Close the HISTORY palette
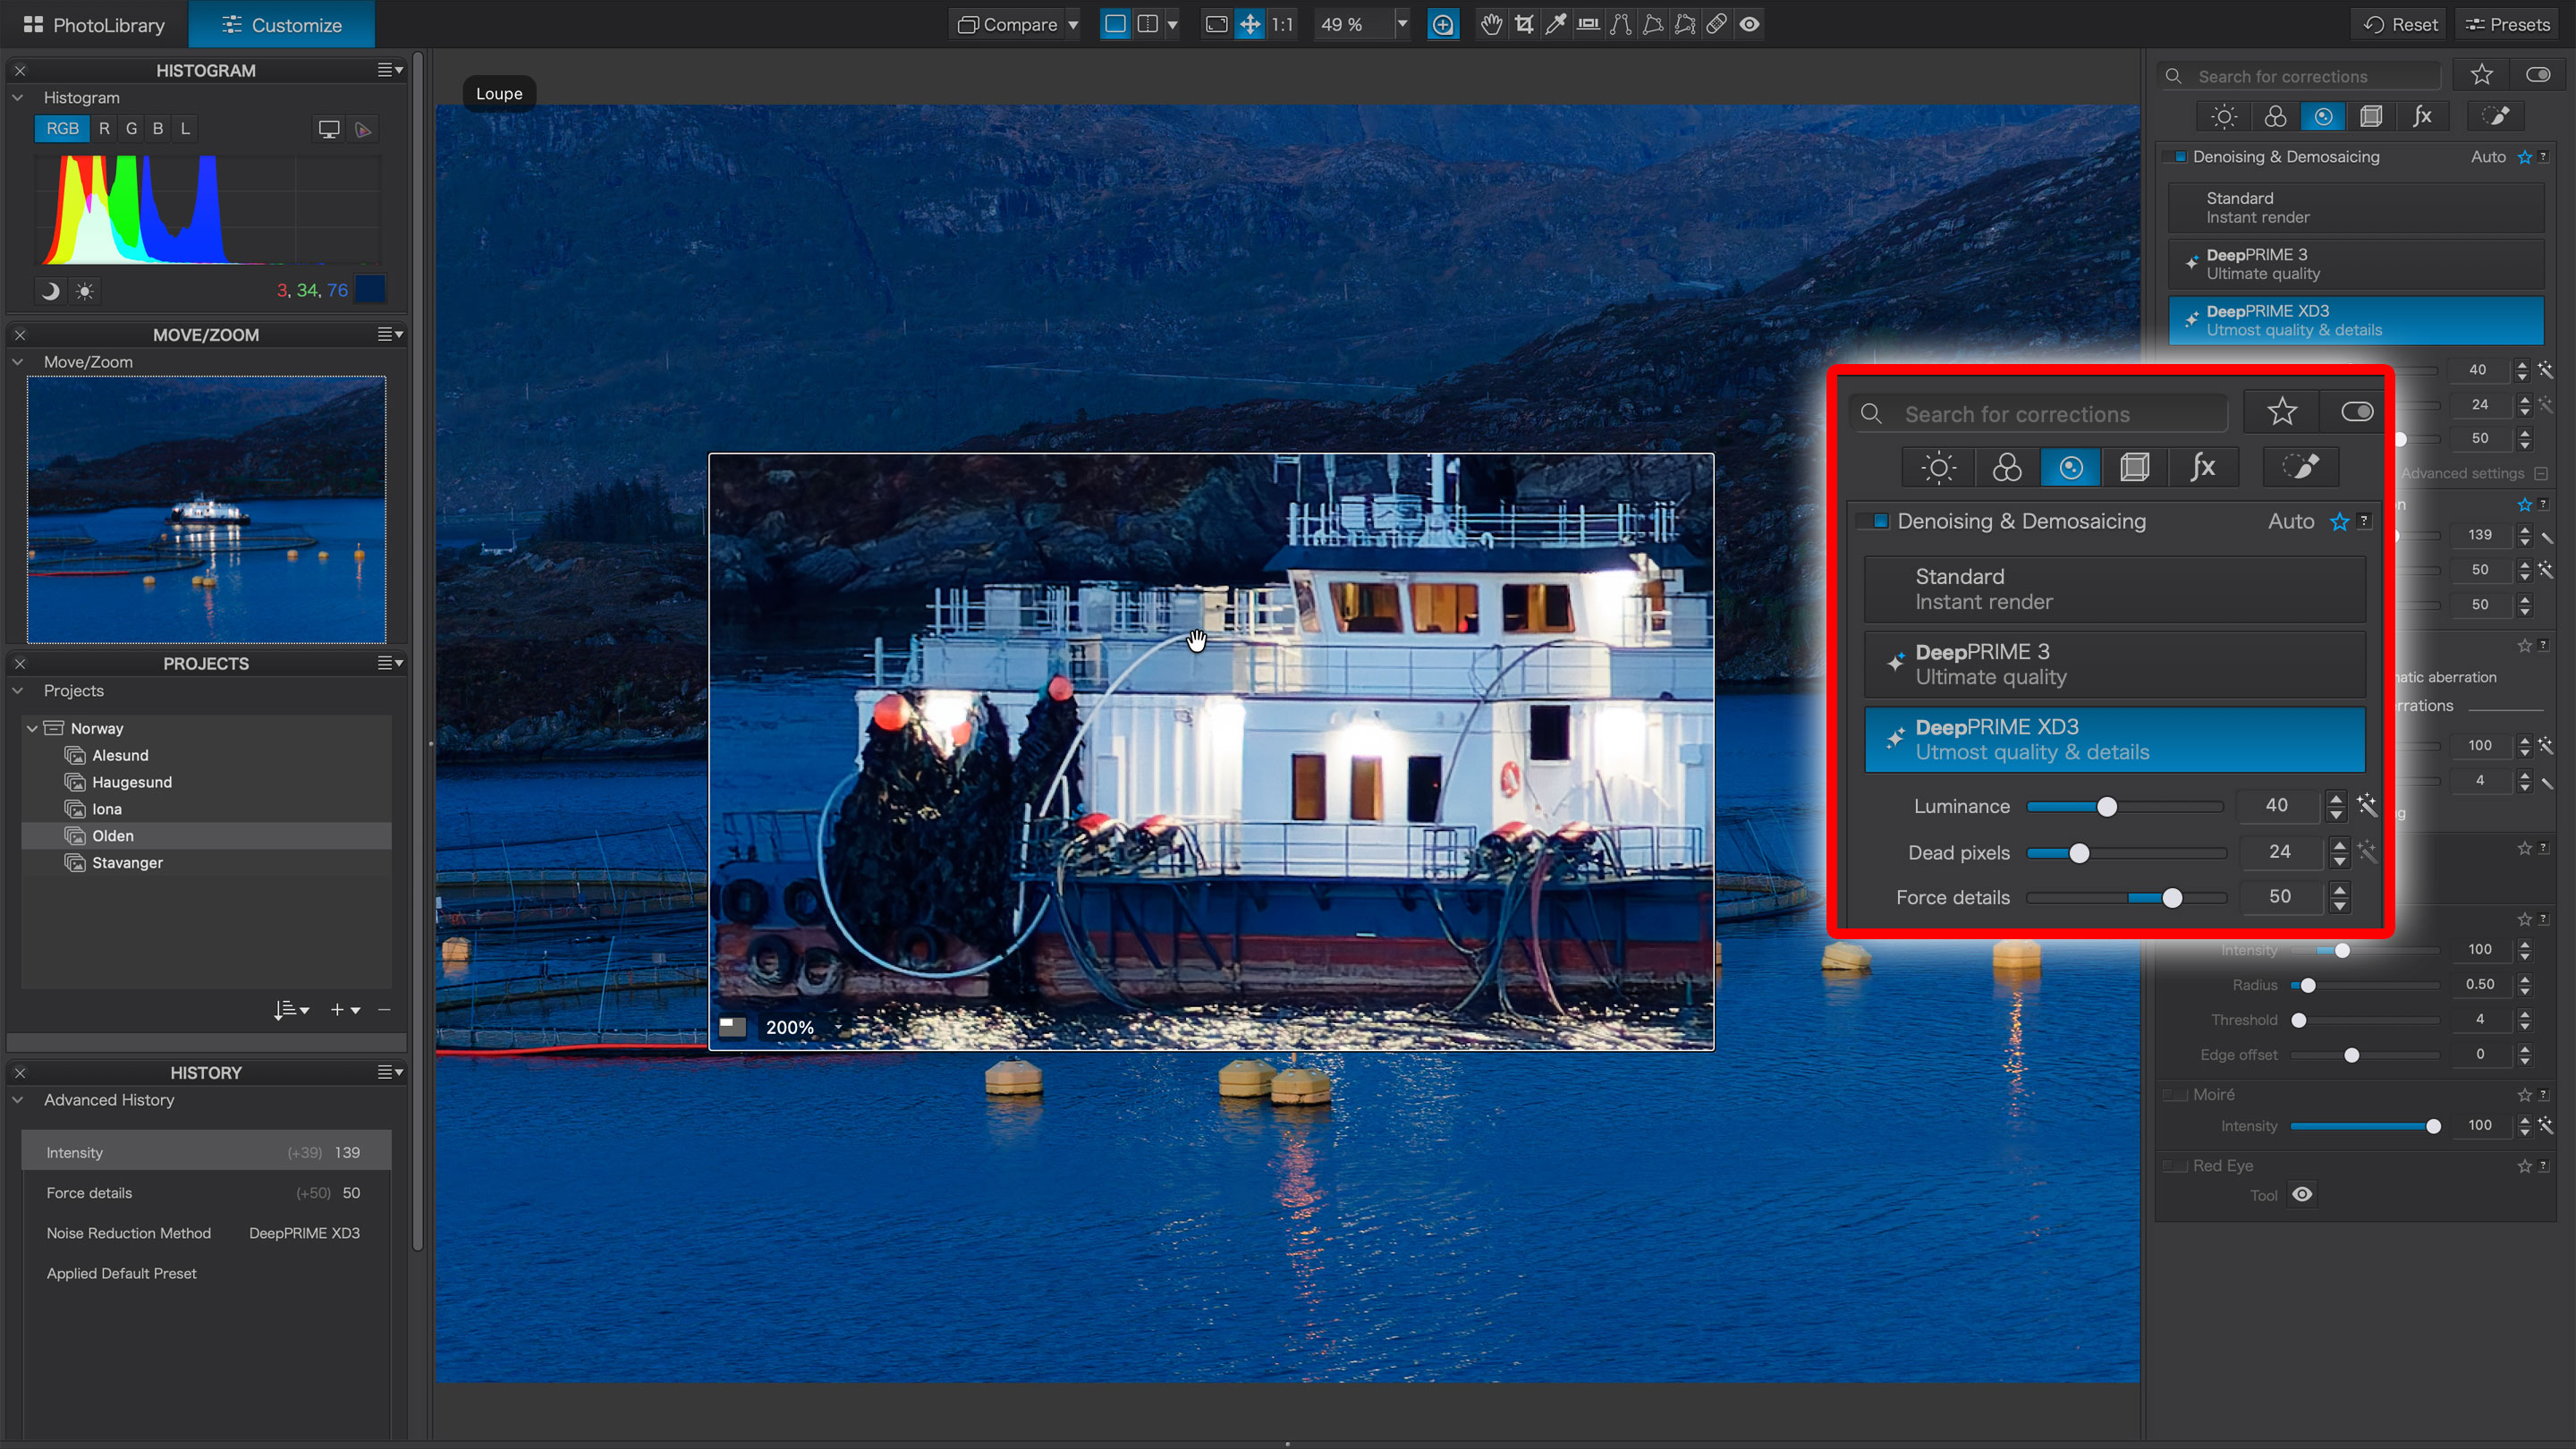The image size is (2576, 1449). [x=20, y=1072]
